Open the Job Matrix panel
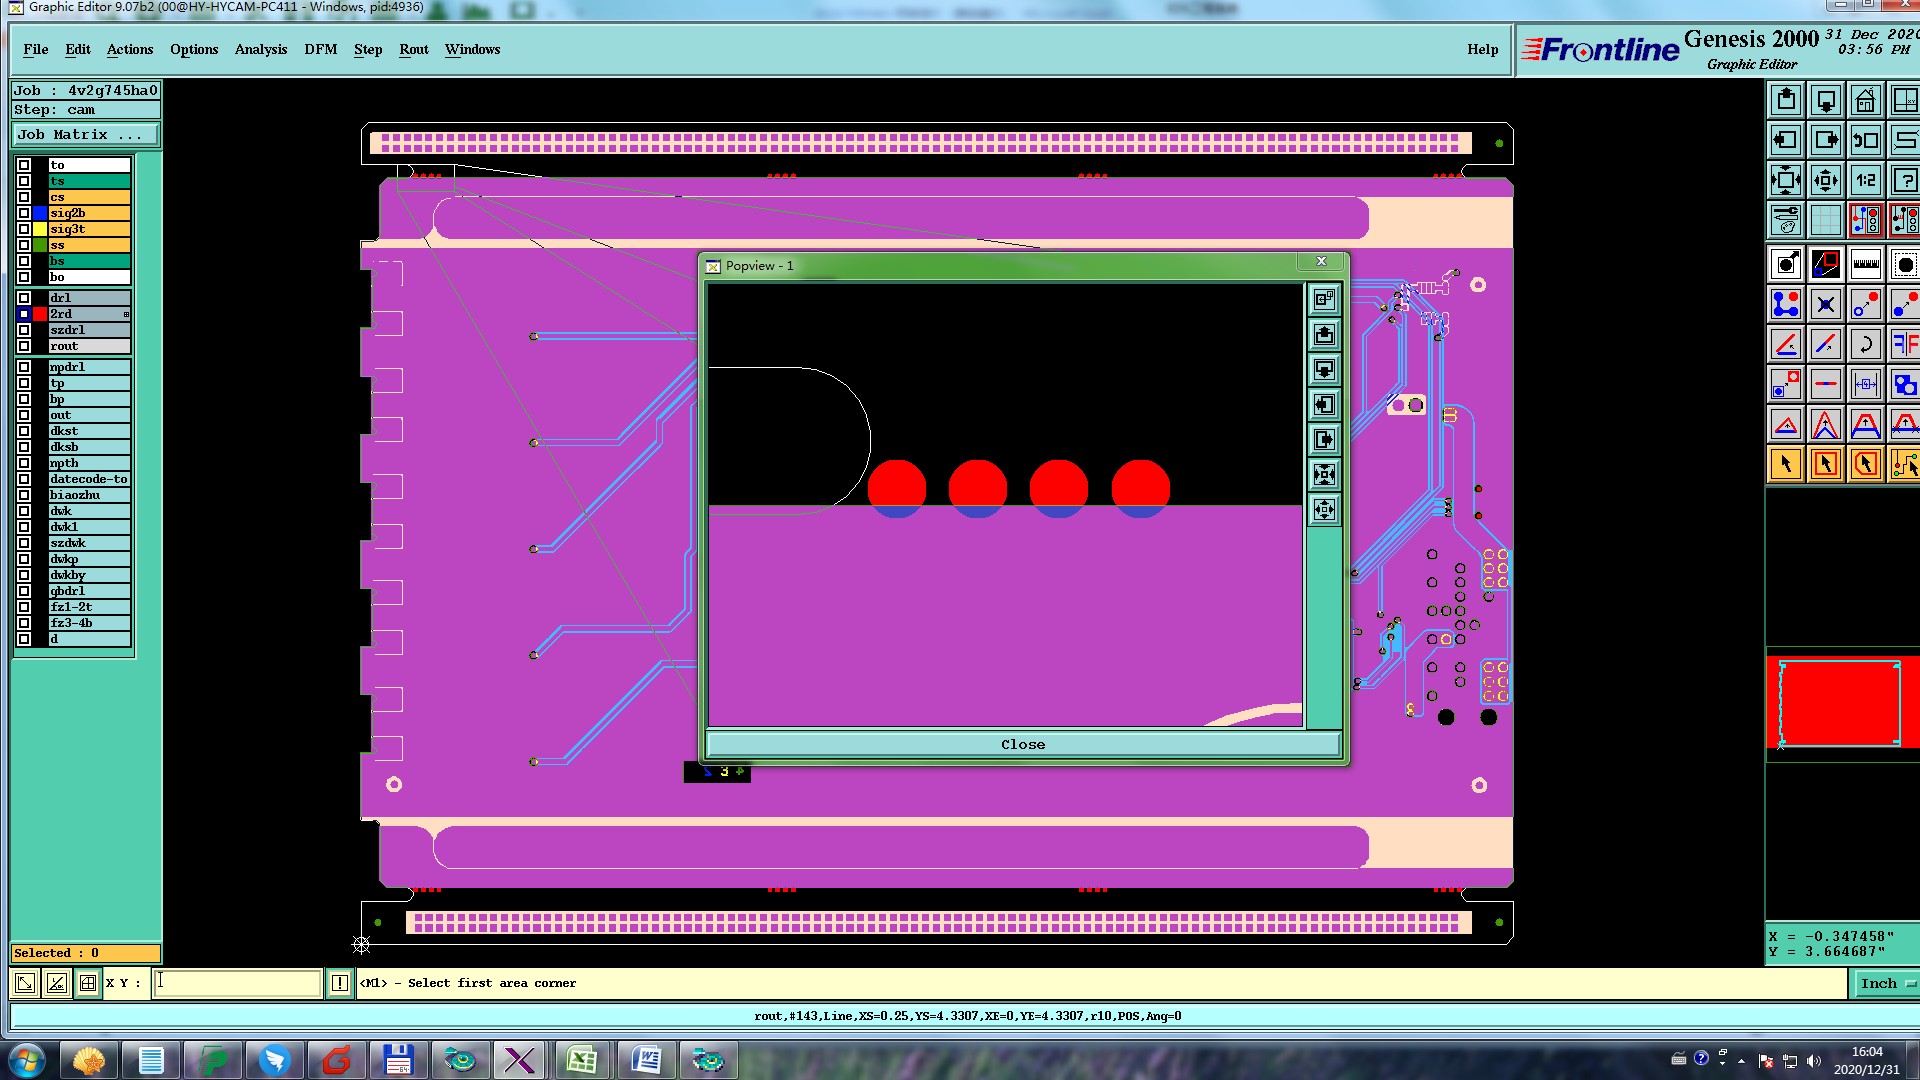The height and width of the screenshot is (1080, 1920). click(x=85, y=134)
